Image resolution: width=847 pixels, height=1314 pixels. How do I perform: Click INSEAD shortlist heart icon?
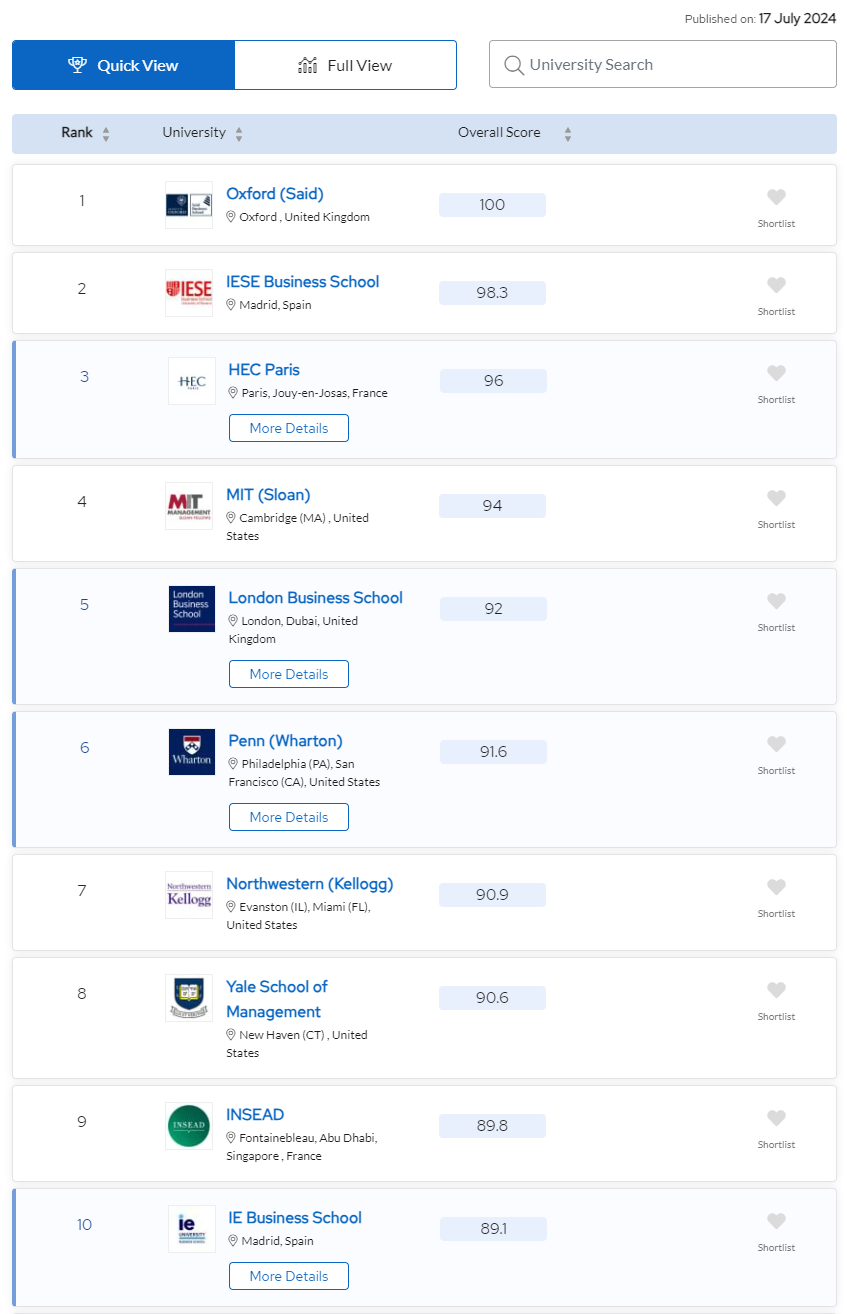776,1118
